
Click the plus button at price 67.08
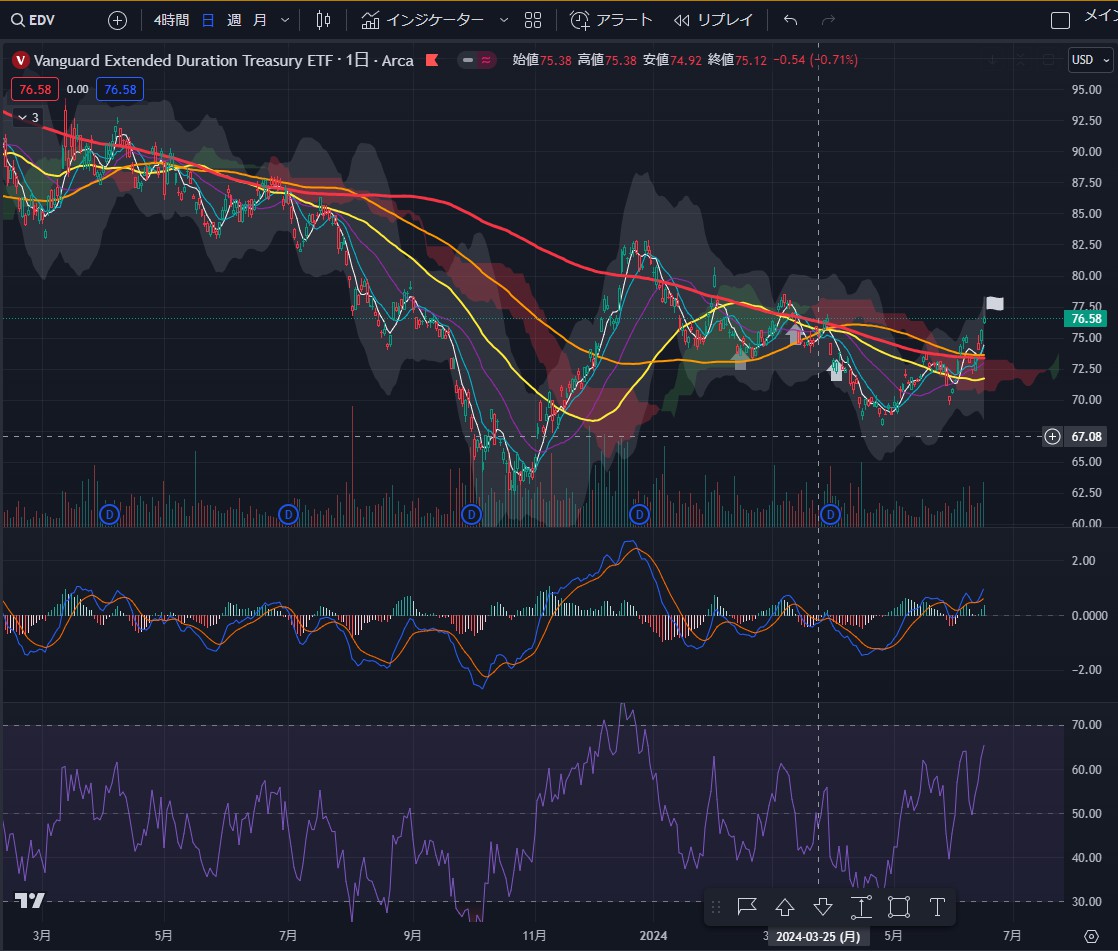[1052, 436]
